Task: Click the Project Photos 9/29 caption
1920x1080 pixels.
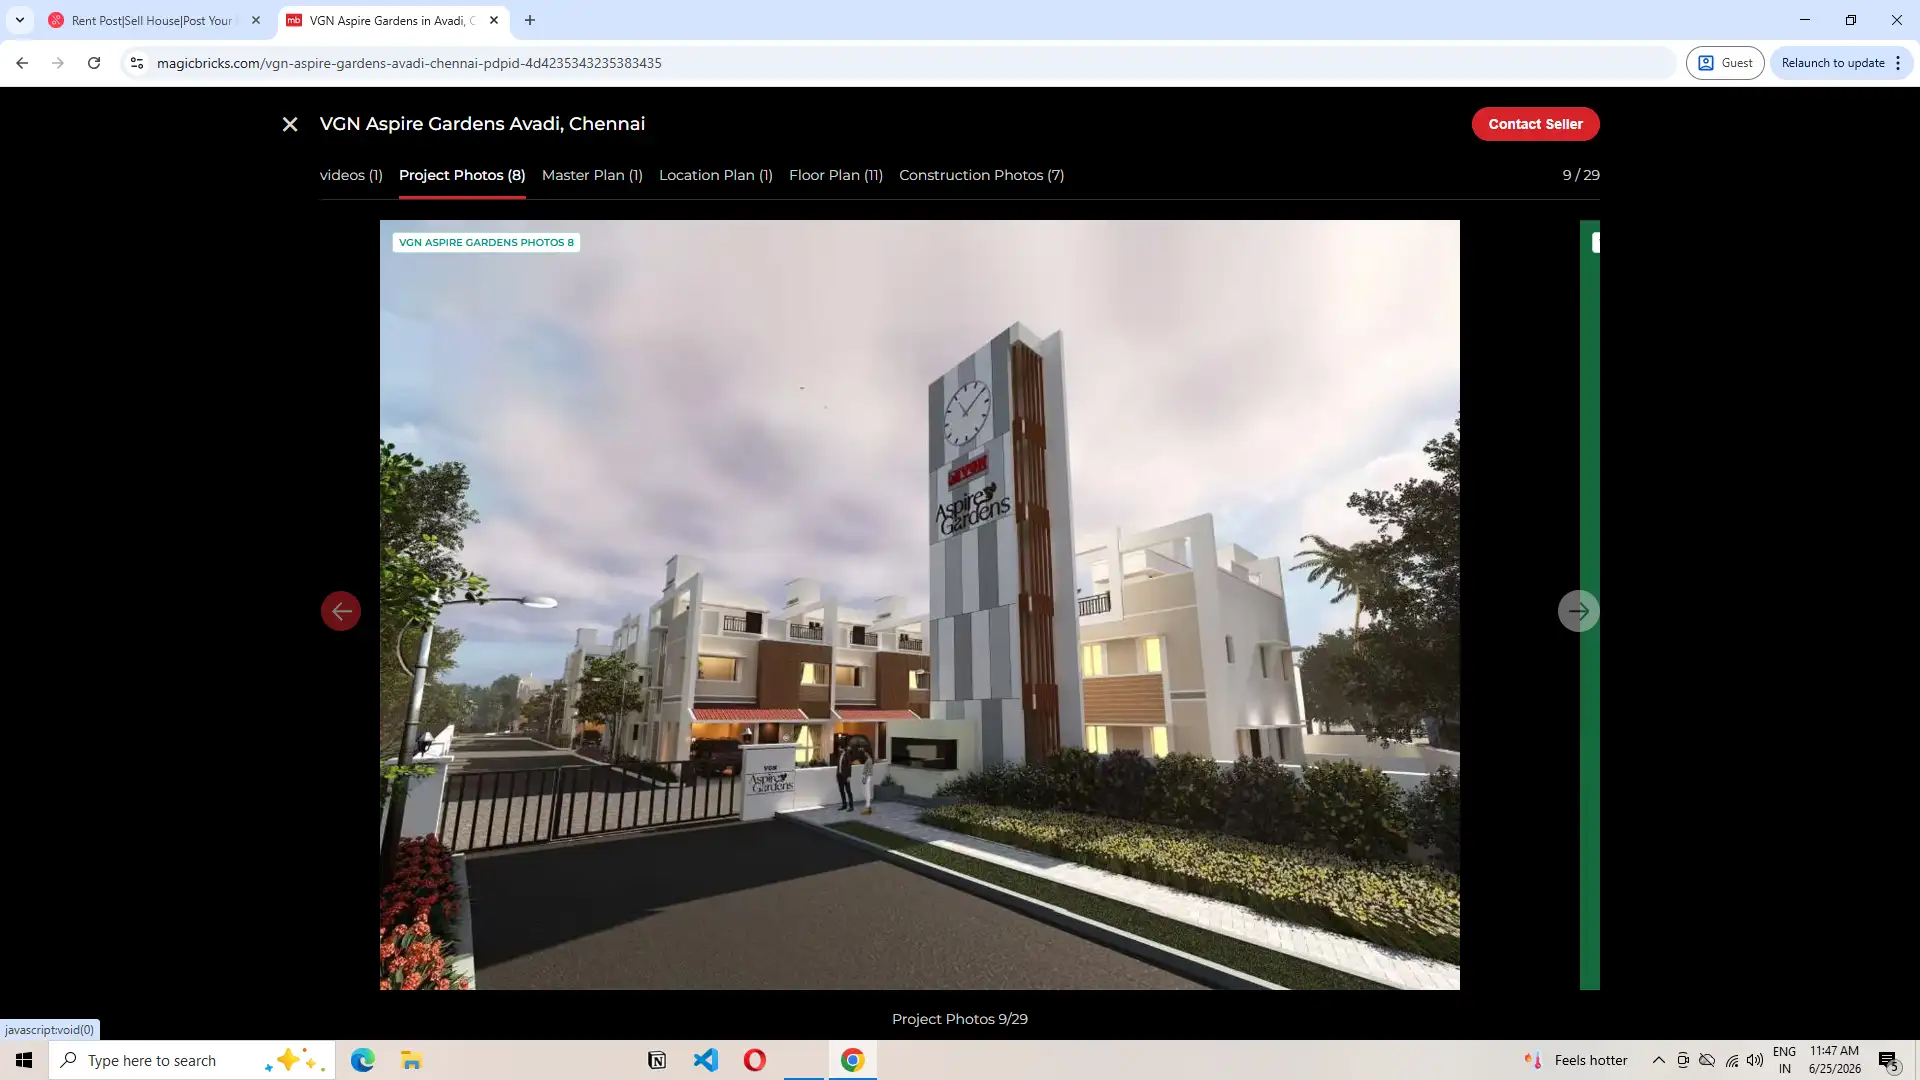Action: click(x=960, y=1019)
